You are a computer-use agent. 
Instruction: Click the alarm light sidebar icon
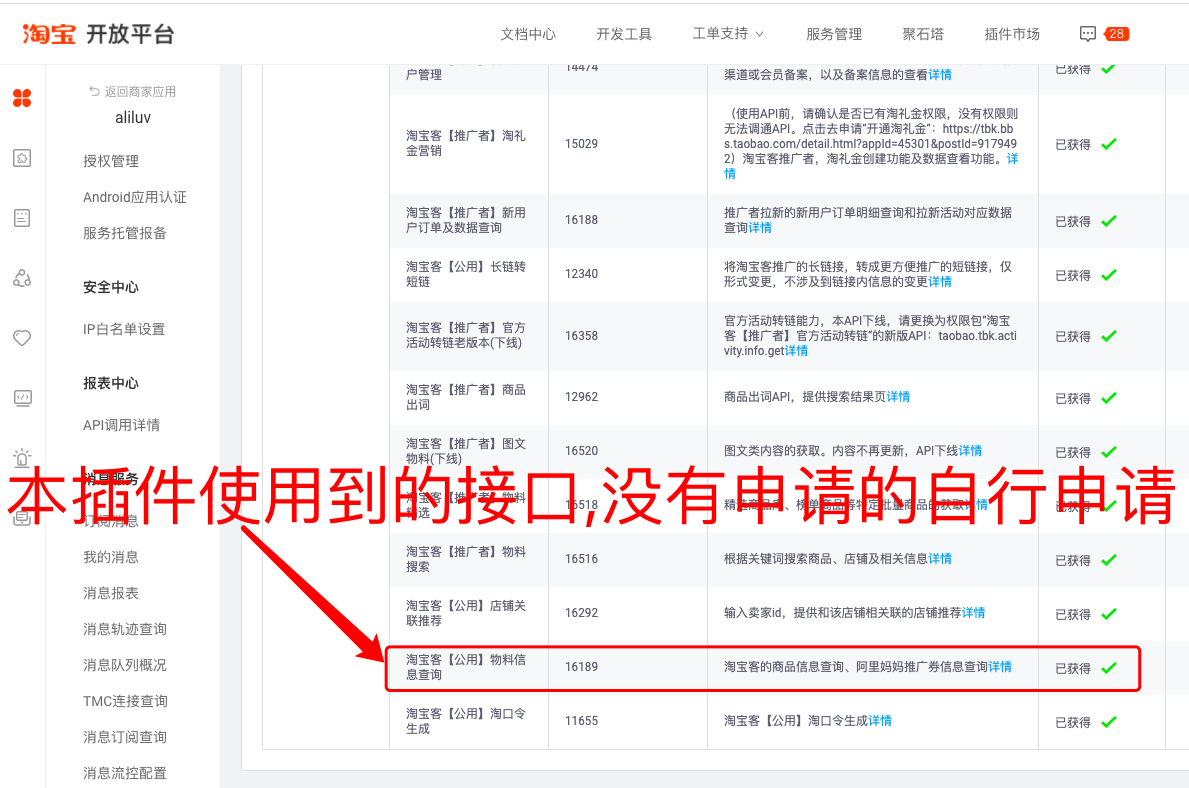(x=22, y=458)
